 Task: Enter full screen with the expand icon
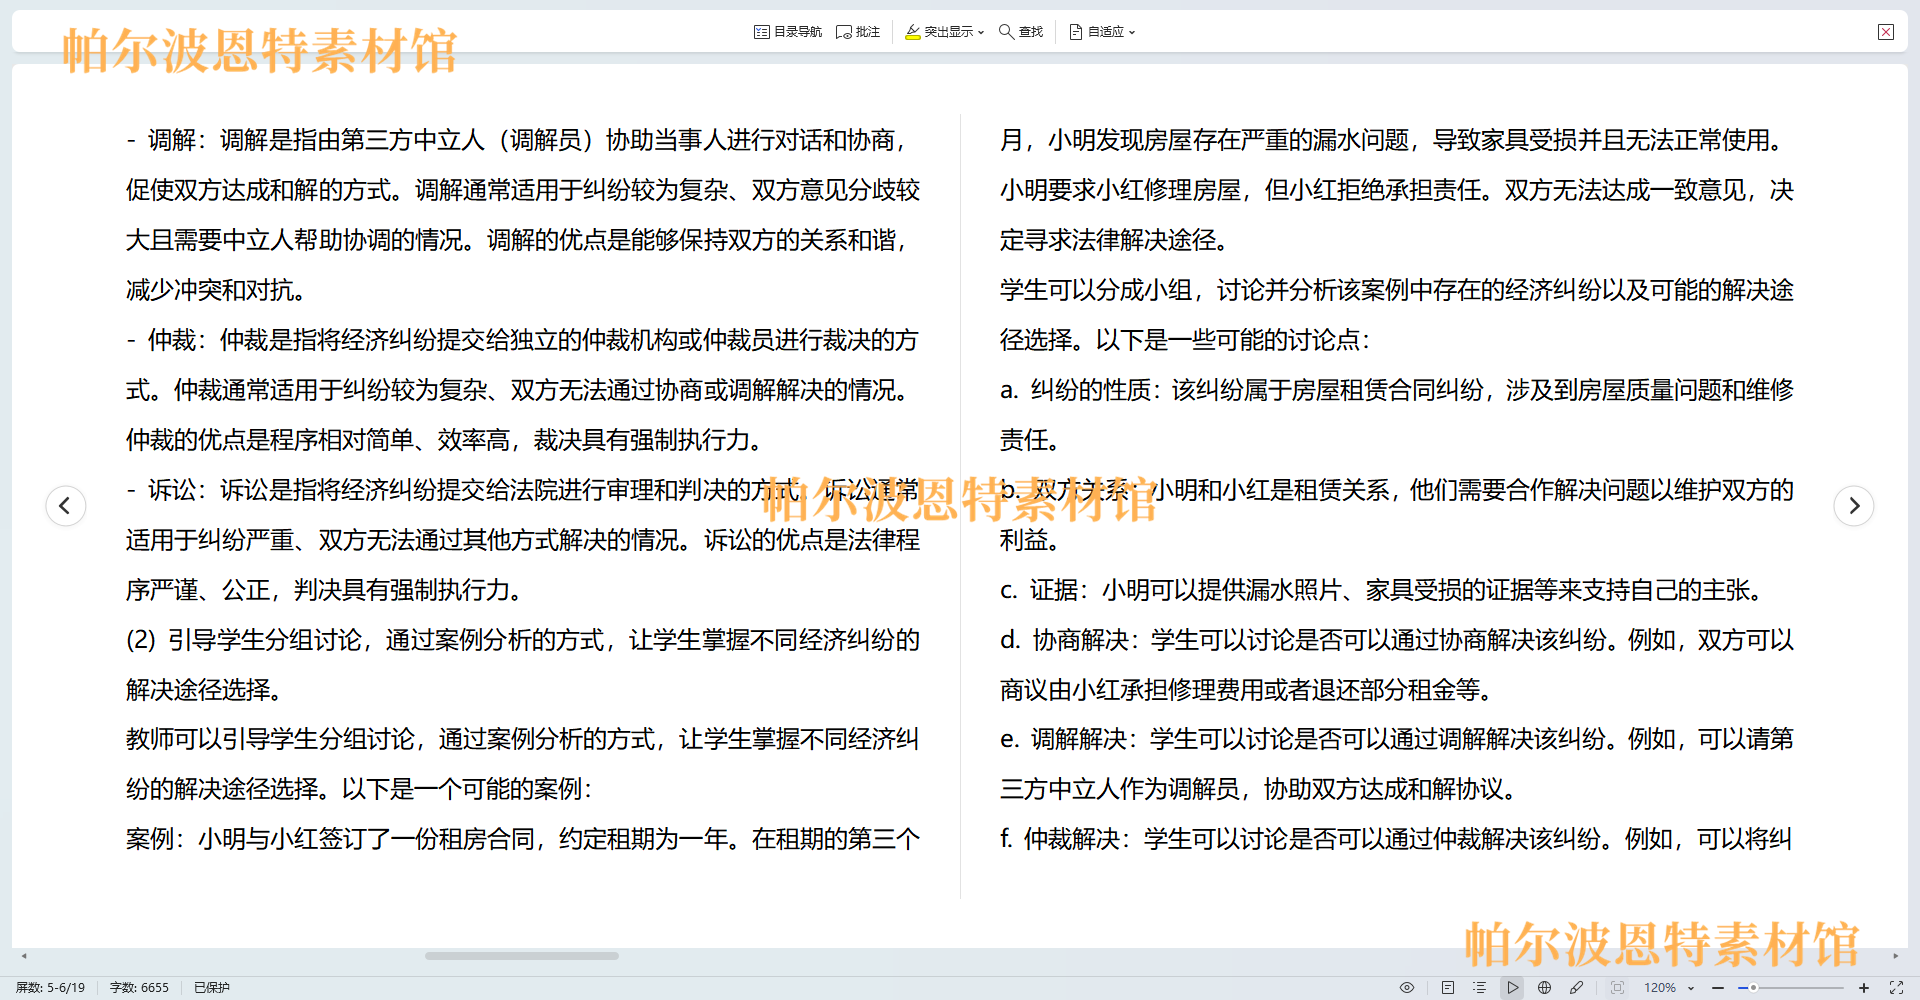pyautogui.click(x=1896, y=987)
